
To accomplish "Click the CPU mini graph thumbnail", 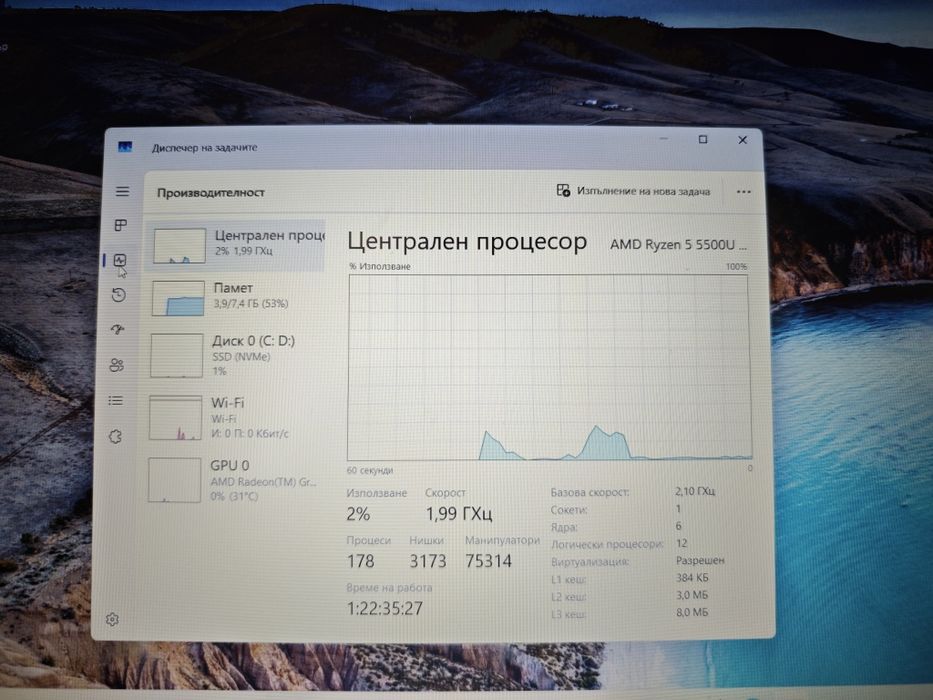I will tap(180, 245).
